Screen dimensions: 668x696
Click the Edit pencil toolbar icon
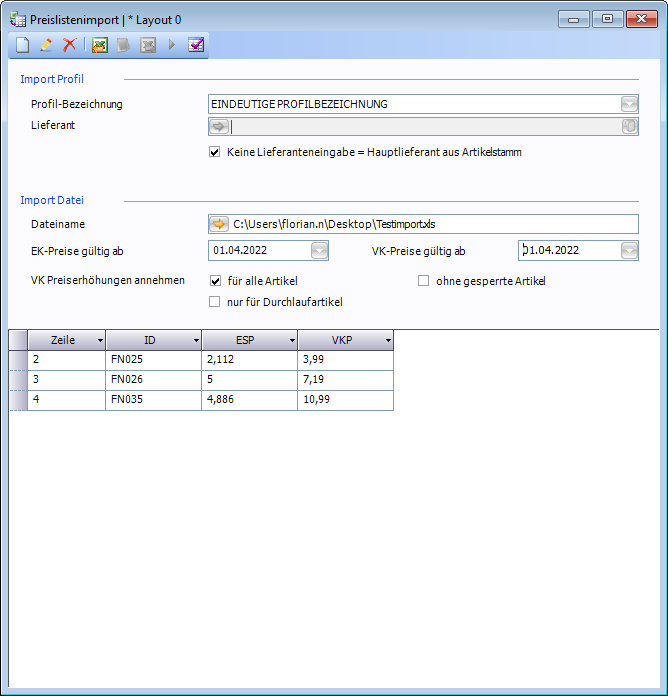[x=46, y=45]
